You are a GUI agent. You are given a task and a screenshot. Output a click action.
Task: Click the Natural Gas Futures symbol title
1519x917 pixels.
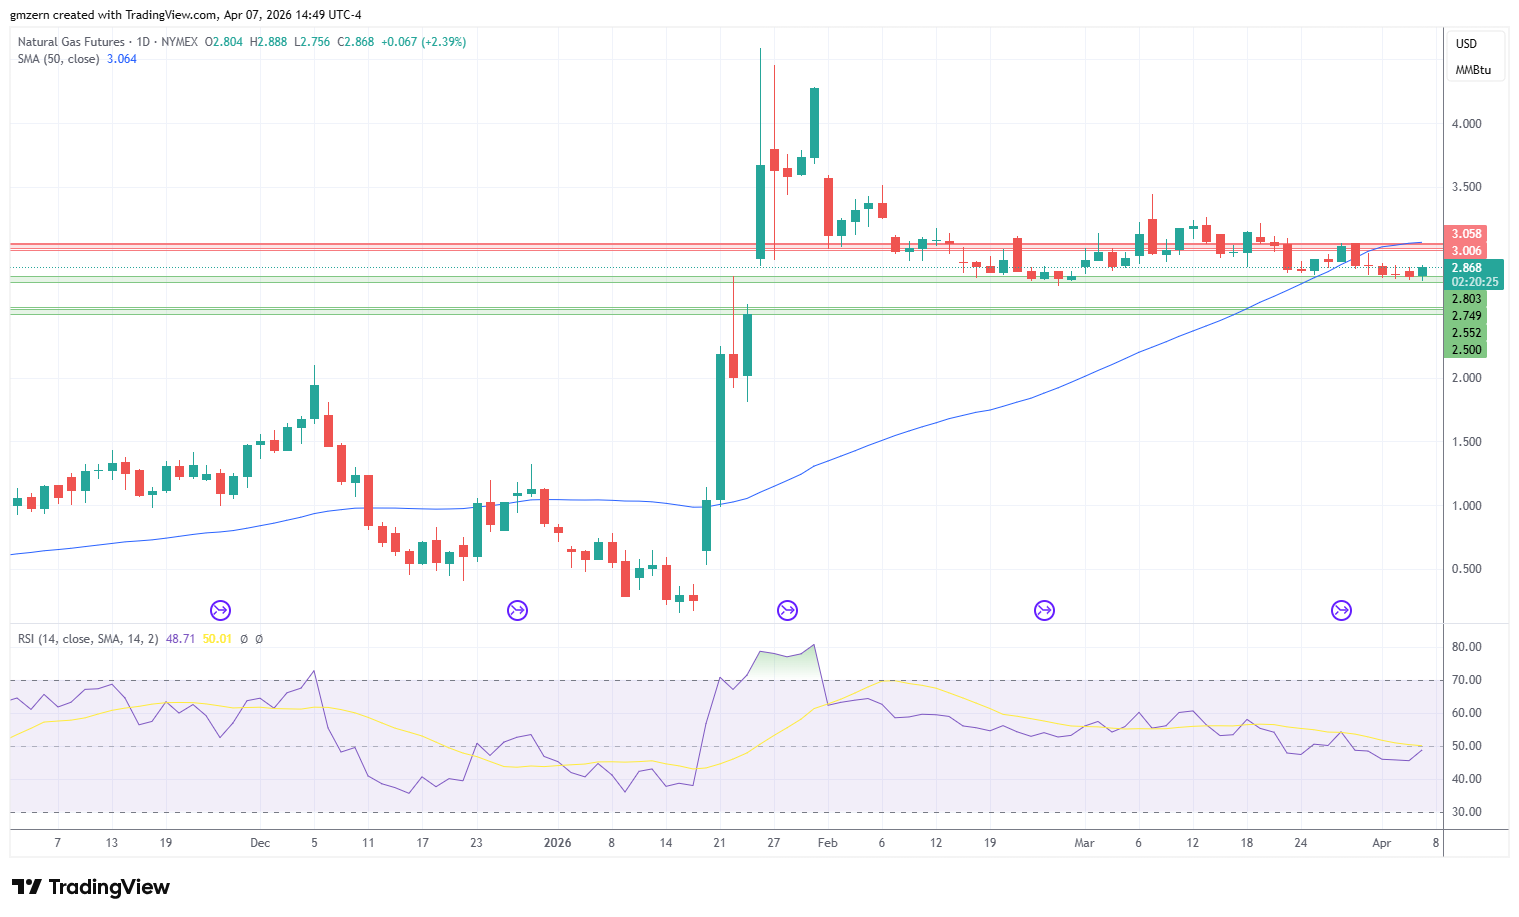click(x=71, y=42)
